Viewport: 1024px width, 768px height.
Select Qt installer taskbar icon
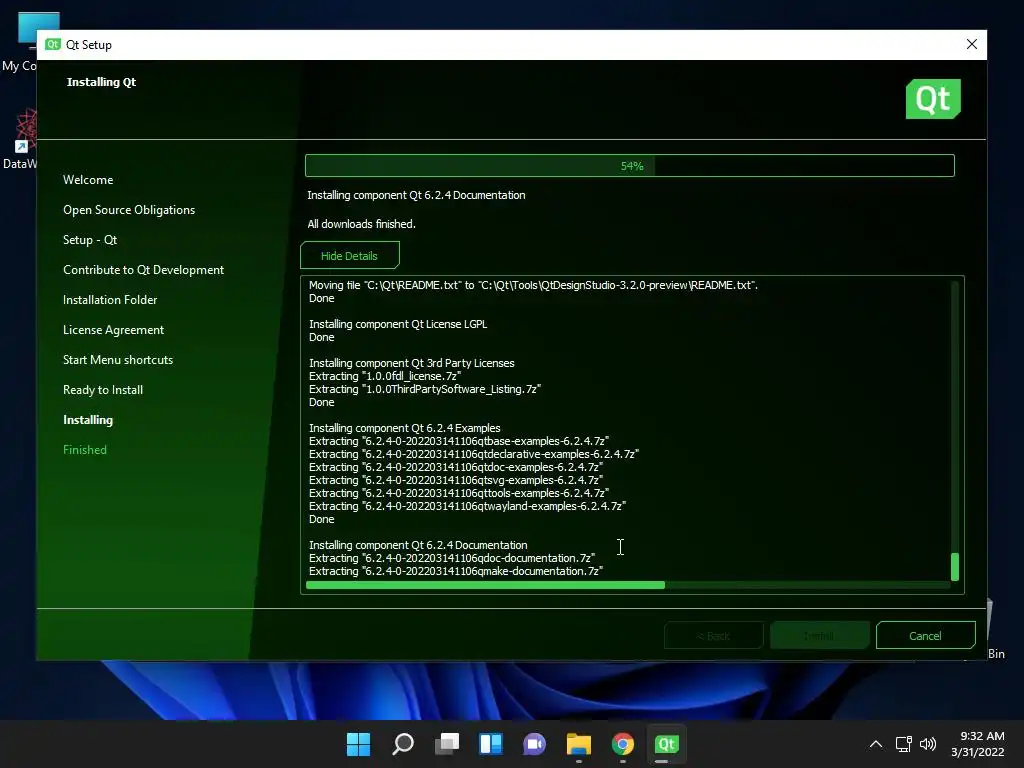tap(666, 744)
